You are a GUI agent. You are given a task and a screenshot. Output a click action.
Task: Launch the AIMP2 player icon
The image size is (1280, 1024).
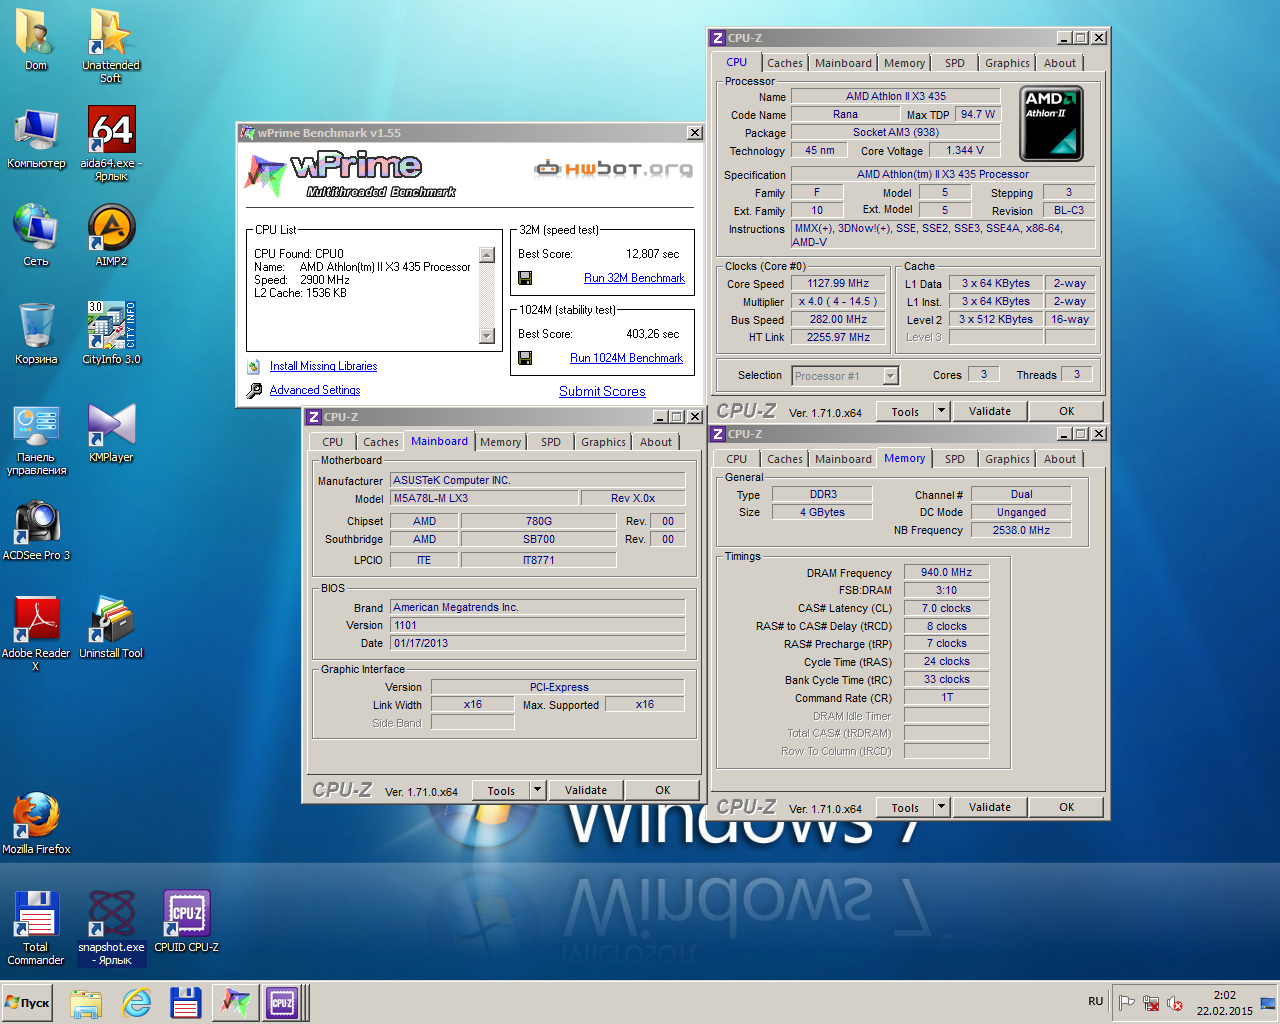[111, 235]
